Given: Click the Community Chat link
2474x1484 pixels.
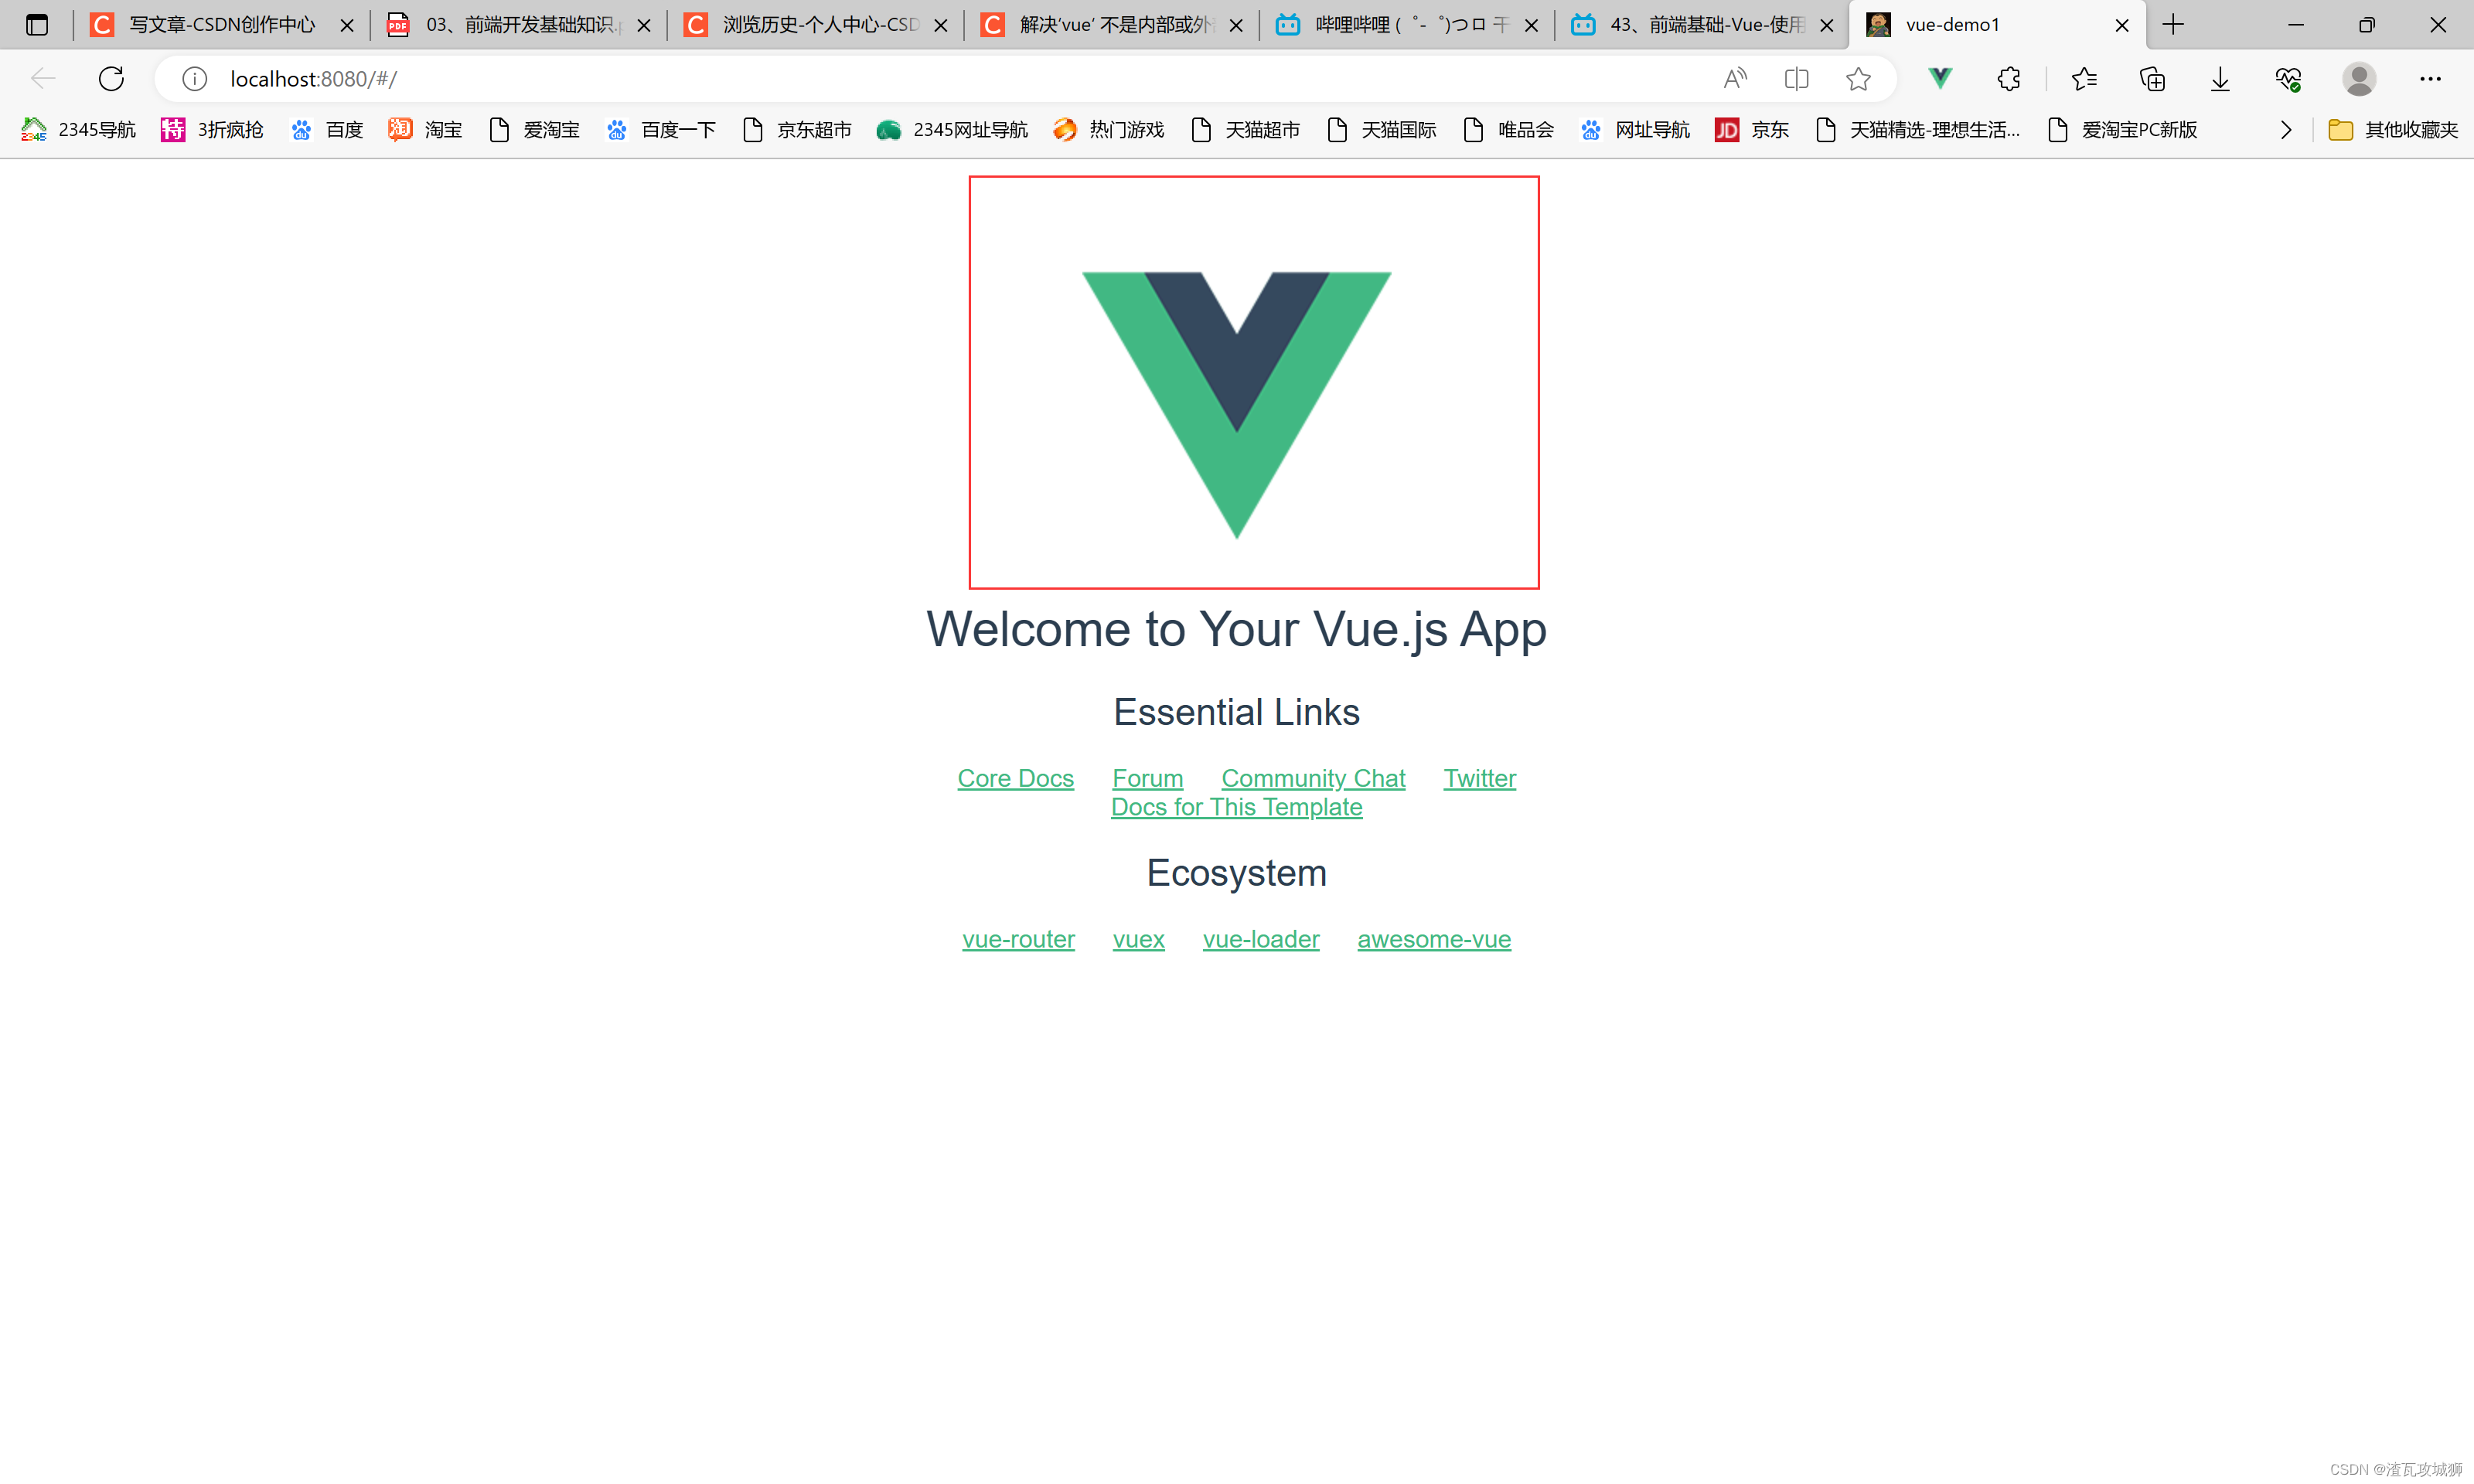Looking at the screenshot, I should pos(1313,778).
